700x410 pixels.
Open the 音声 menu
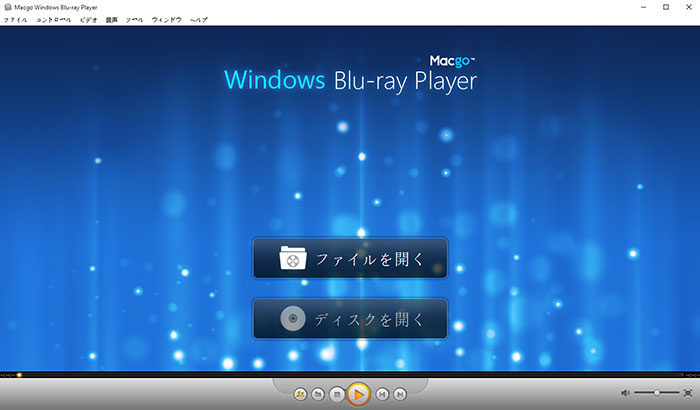(x=111, y=20)
